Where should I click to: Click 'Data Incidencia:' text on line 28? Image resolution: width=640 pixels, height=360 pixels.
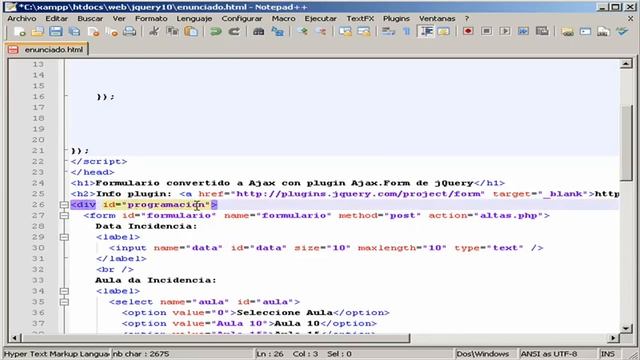[x=146, y=226]
